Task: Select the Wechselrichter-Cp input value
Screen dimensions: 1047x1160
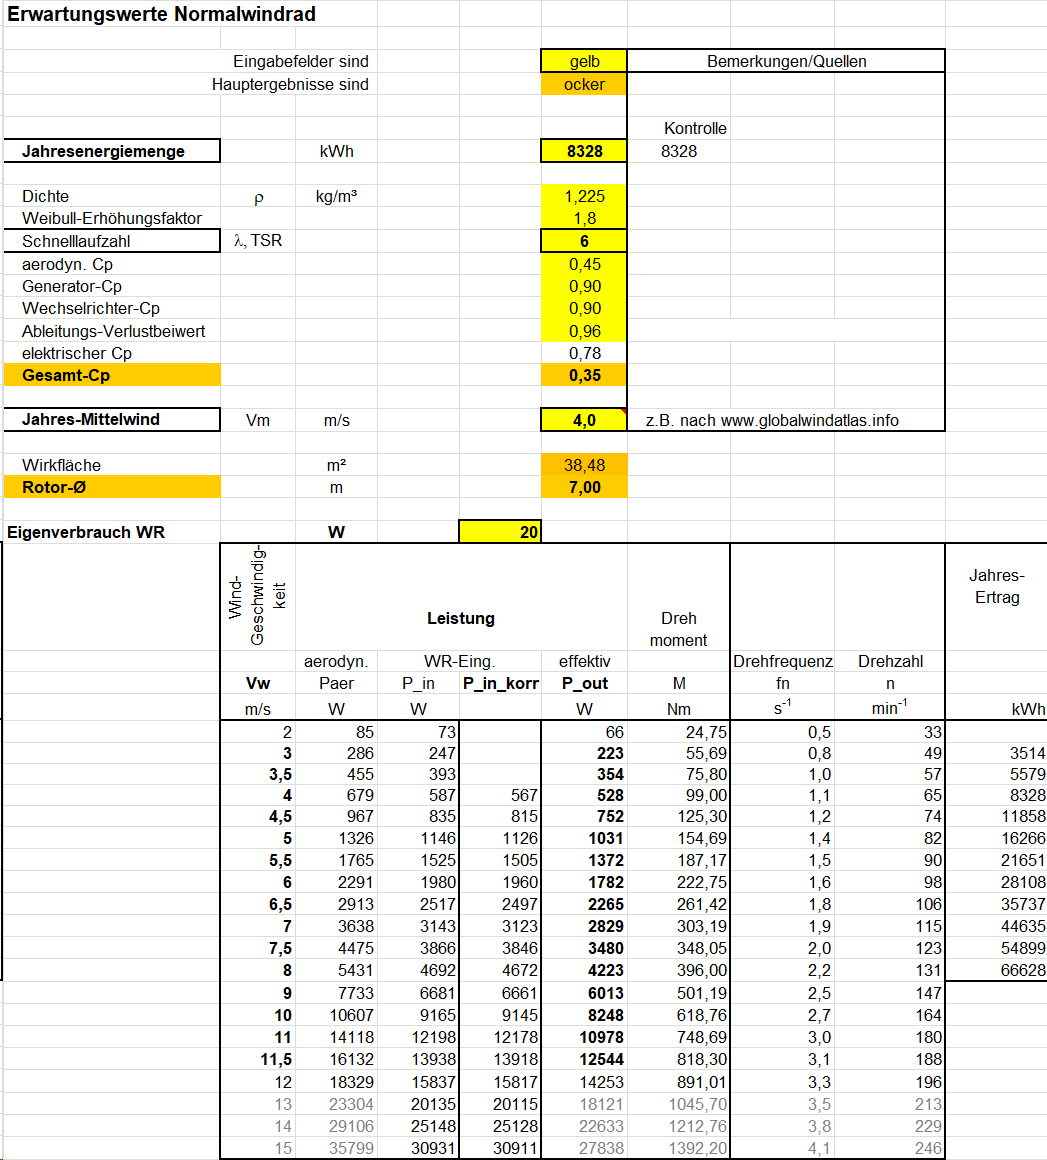Action: click(x=584, y=308)
